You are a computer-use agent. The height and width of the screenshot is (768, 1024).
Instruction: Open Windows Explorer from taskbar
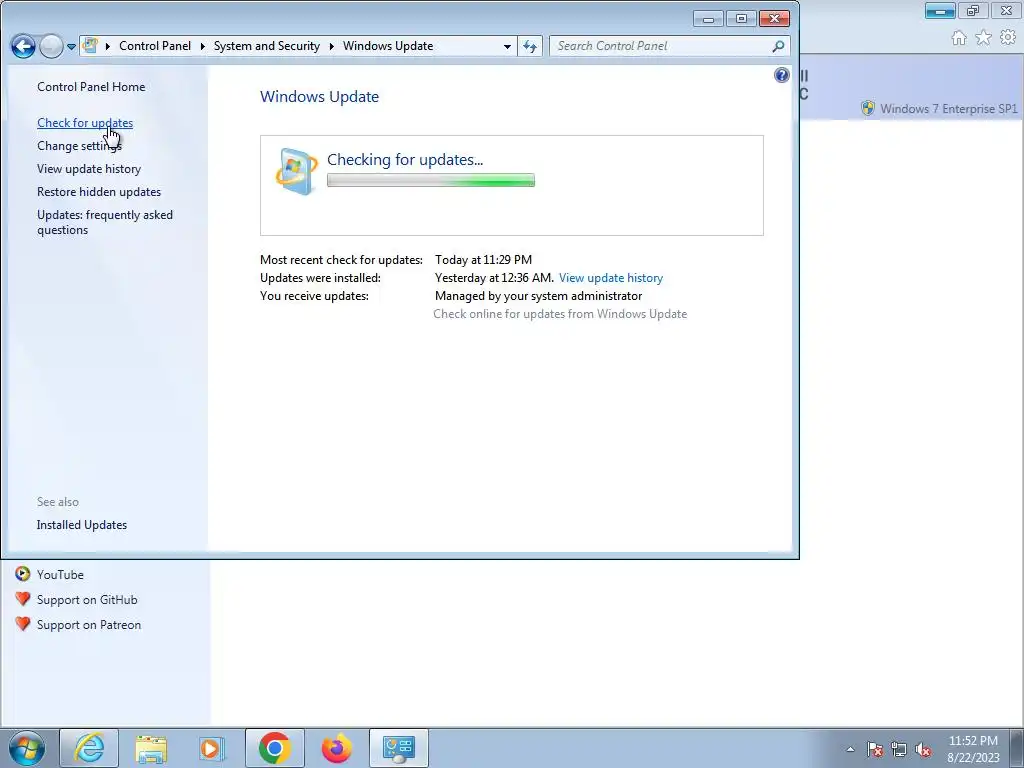tap(151, 748)
